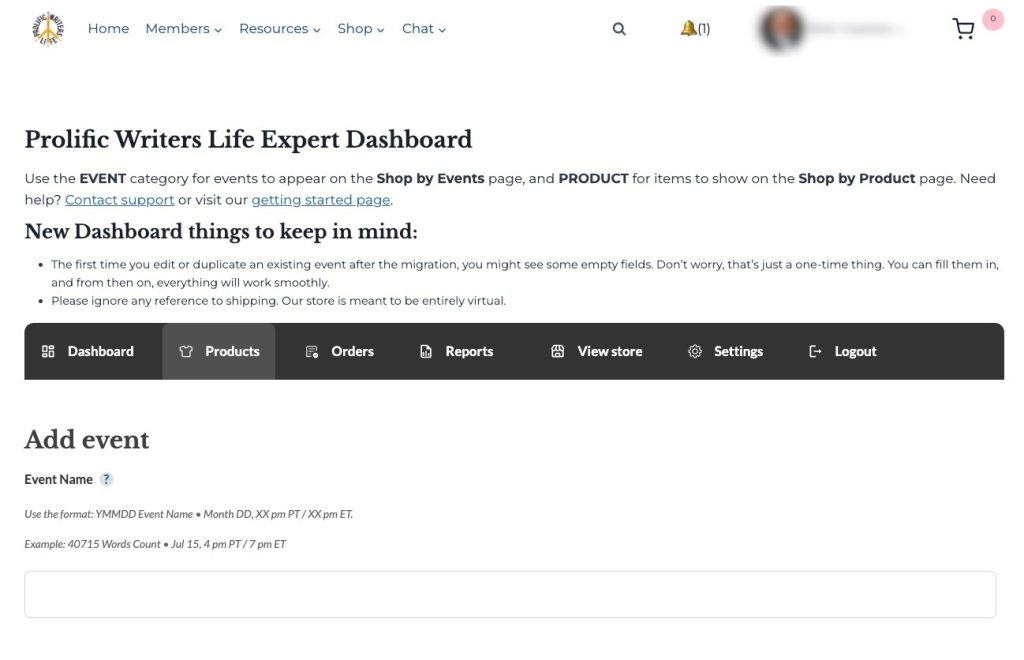
Task: Go to the Home menu item
Action: pyautogui.click(x=108, y=29)
